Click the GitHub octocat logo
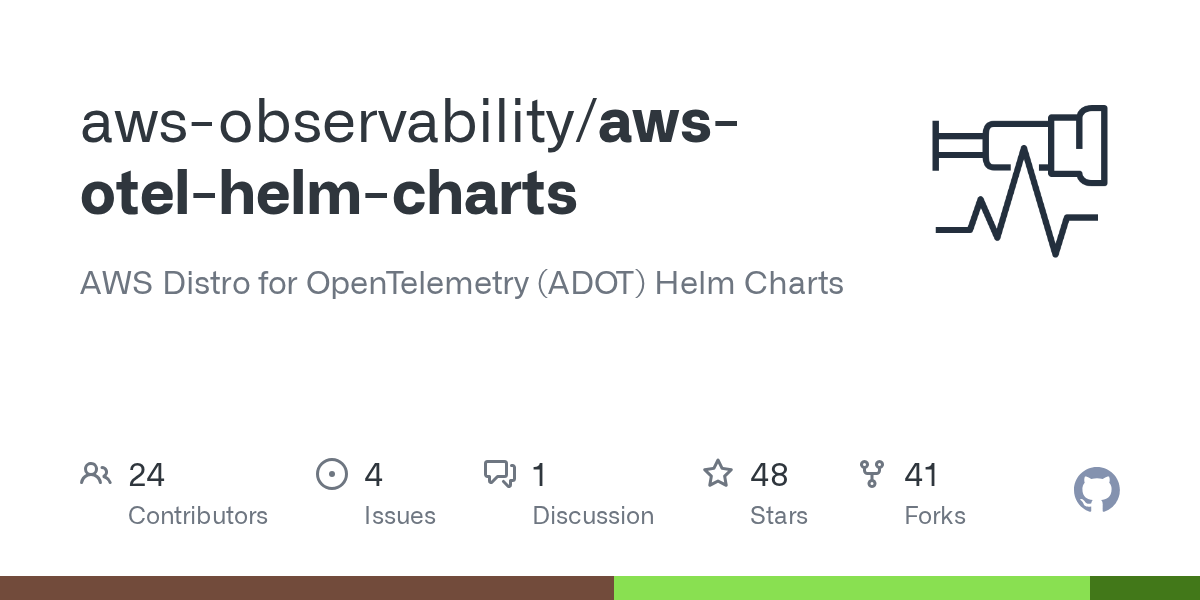 point(1096,491)
